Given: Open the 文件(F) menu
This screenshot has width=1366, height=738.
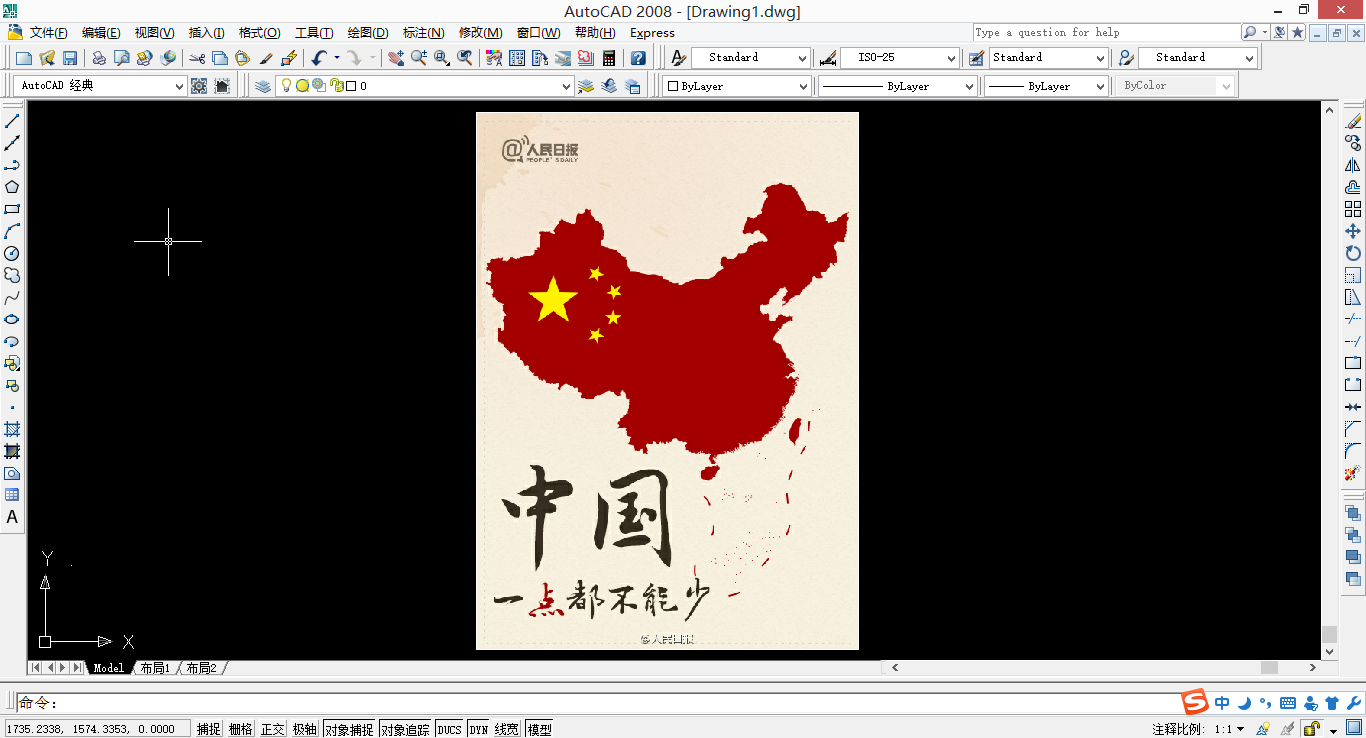Looking at the screenshot, I should (x=49, y=33).
